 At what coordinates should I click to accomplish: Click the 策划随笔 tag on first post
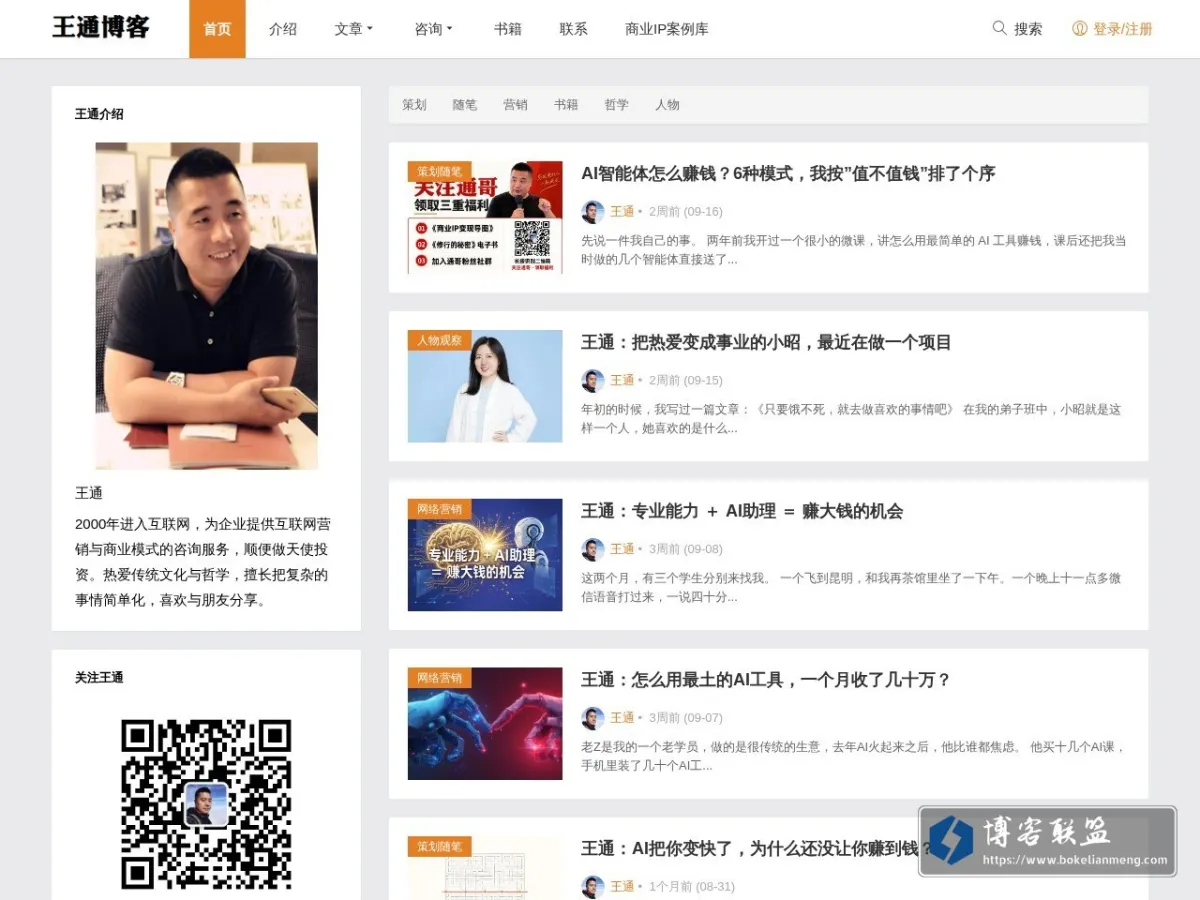click(x=439, y=171)
